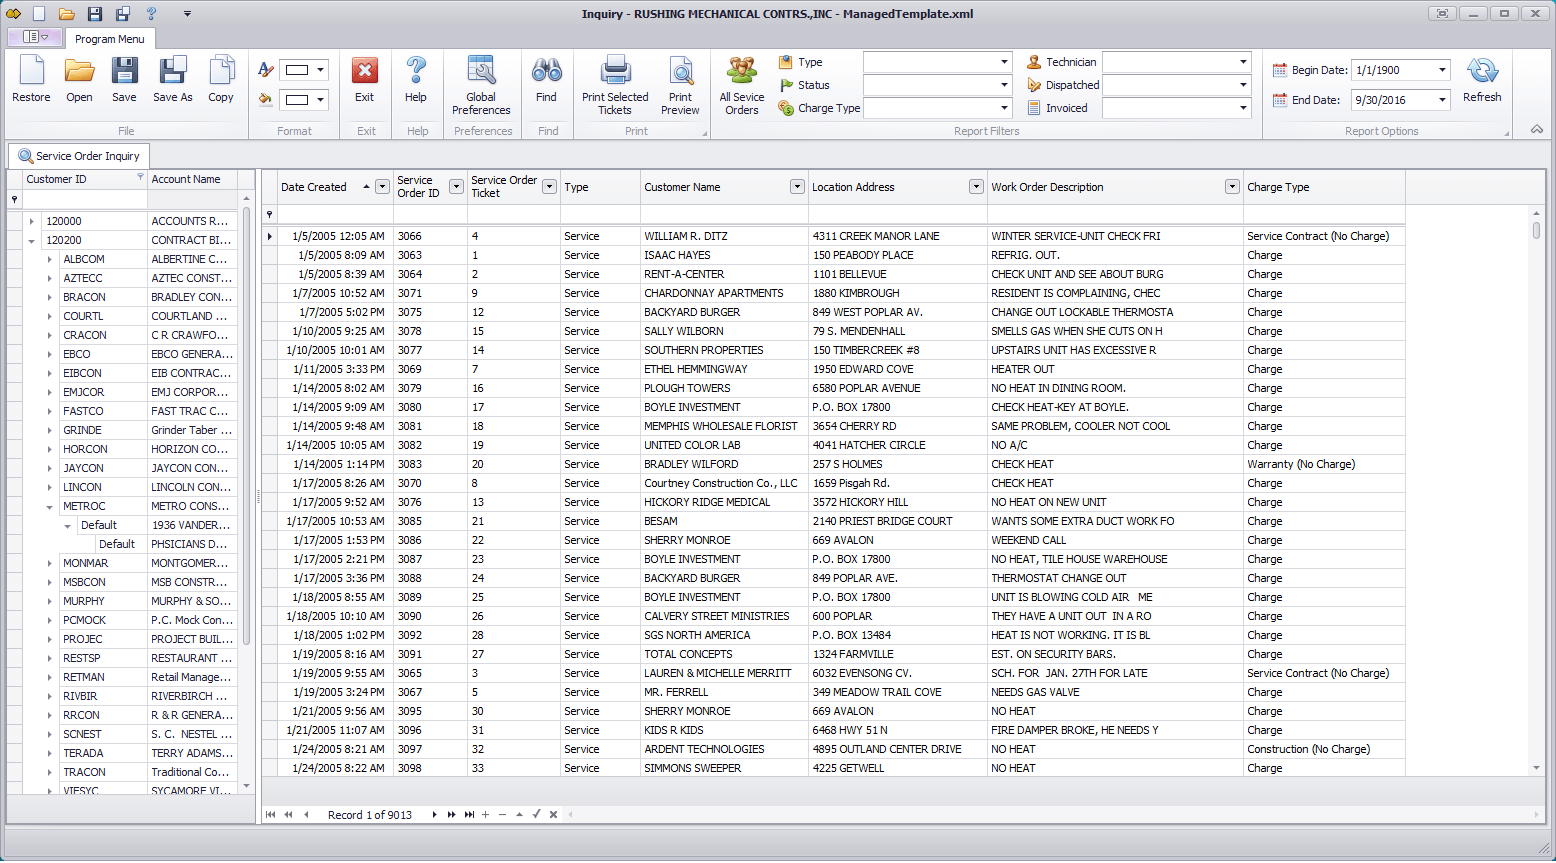
Task: Collapse the ribbon with the chevron
Action: point(1537,130)
